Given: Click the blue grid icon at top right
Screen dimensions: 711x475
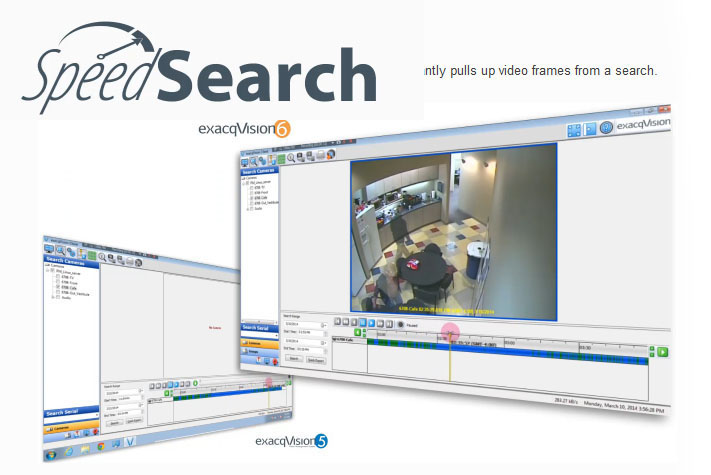Looking at the screenshot, I should tap(574, 131).
